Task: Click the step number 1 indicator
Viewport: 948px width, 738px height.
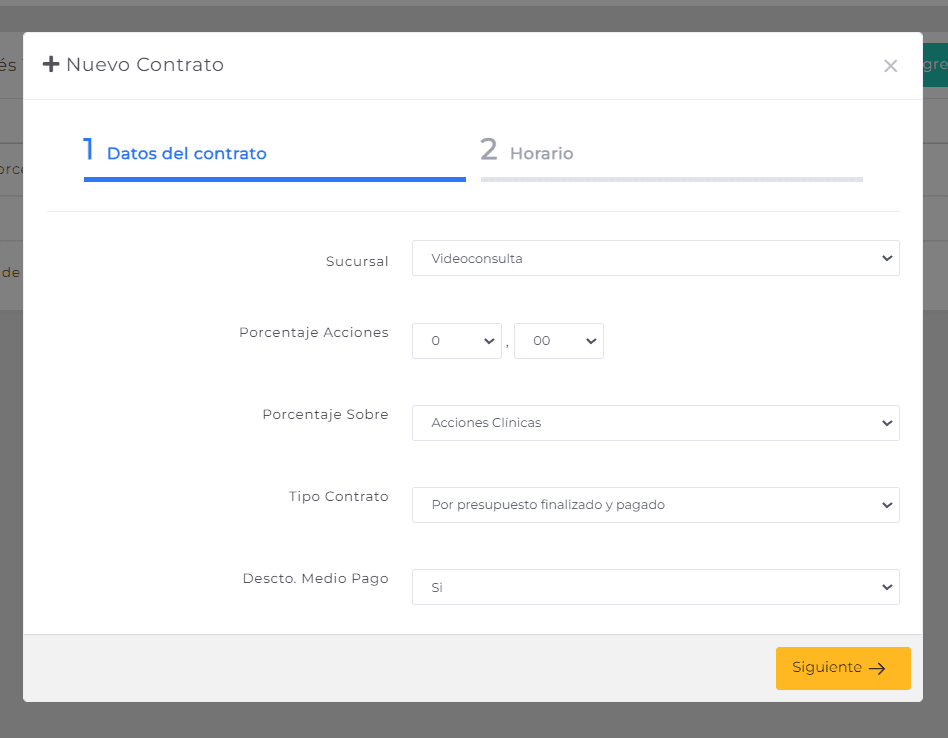Action: [89, 149]
